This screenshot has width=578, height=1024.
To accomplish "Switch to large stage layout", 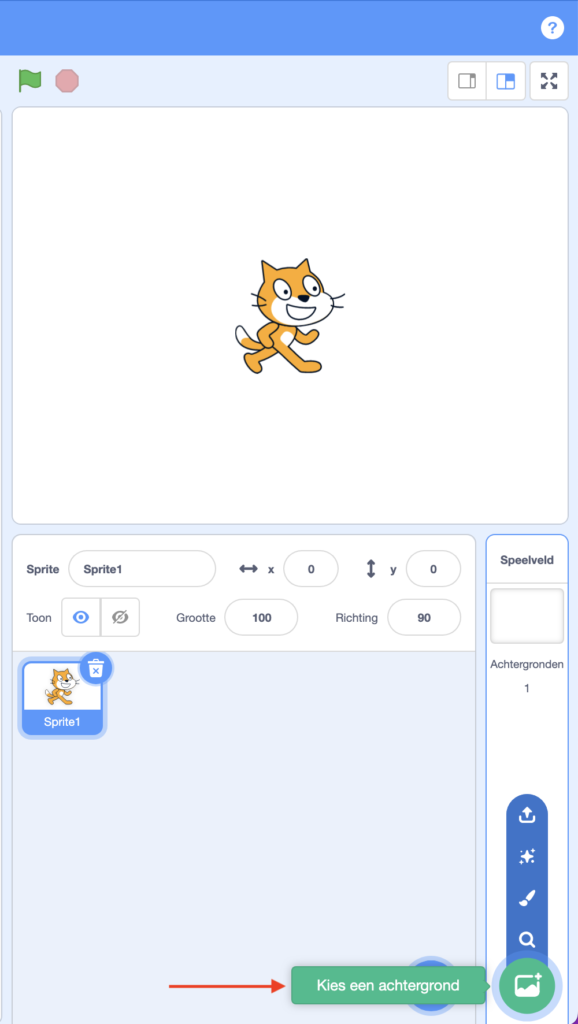I will [x=506, y=81].
